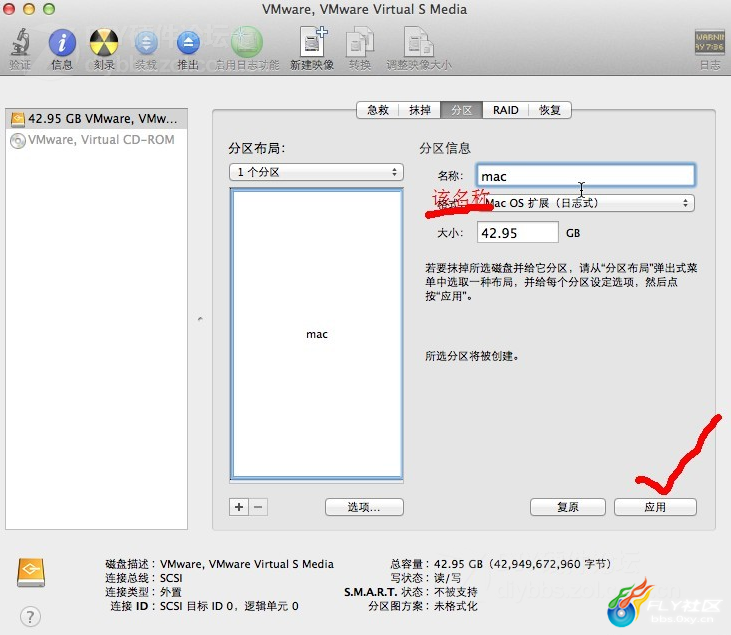Click the Convert (转换) toolbar icon
Screen dimensions: 731x635
[360, 42]
